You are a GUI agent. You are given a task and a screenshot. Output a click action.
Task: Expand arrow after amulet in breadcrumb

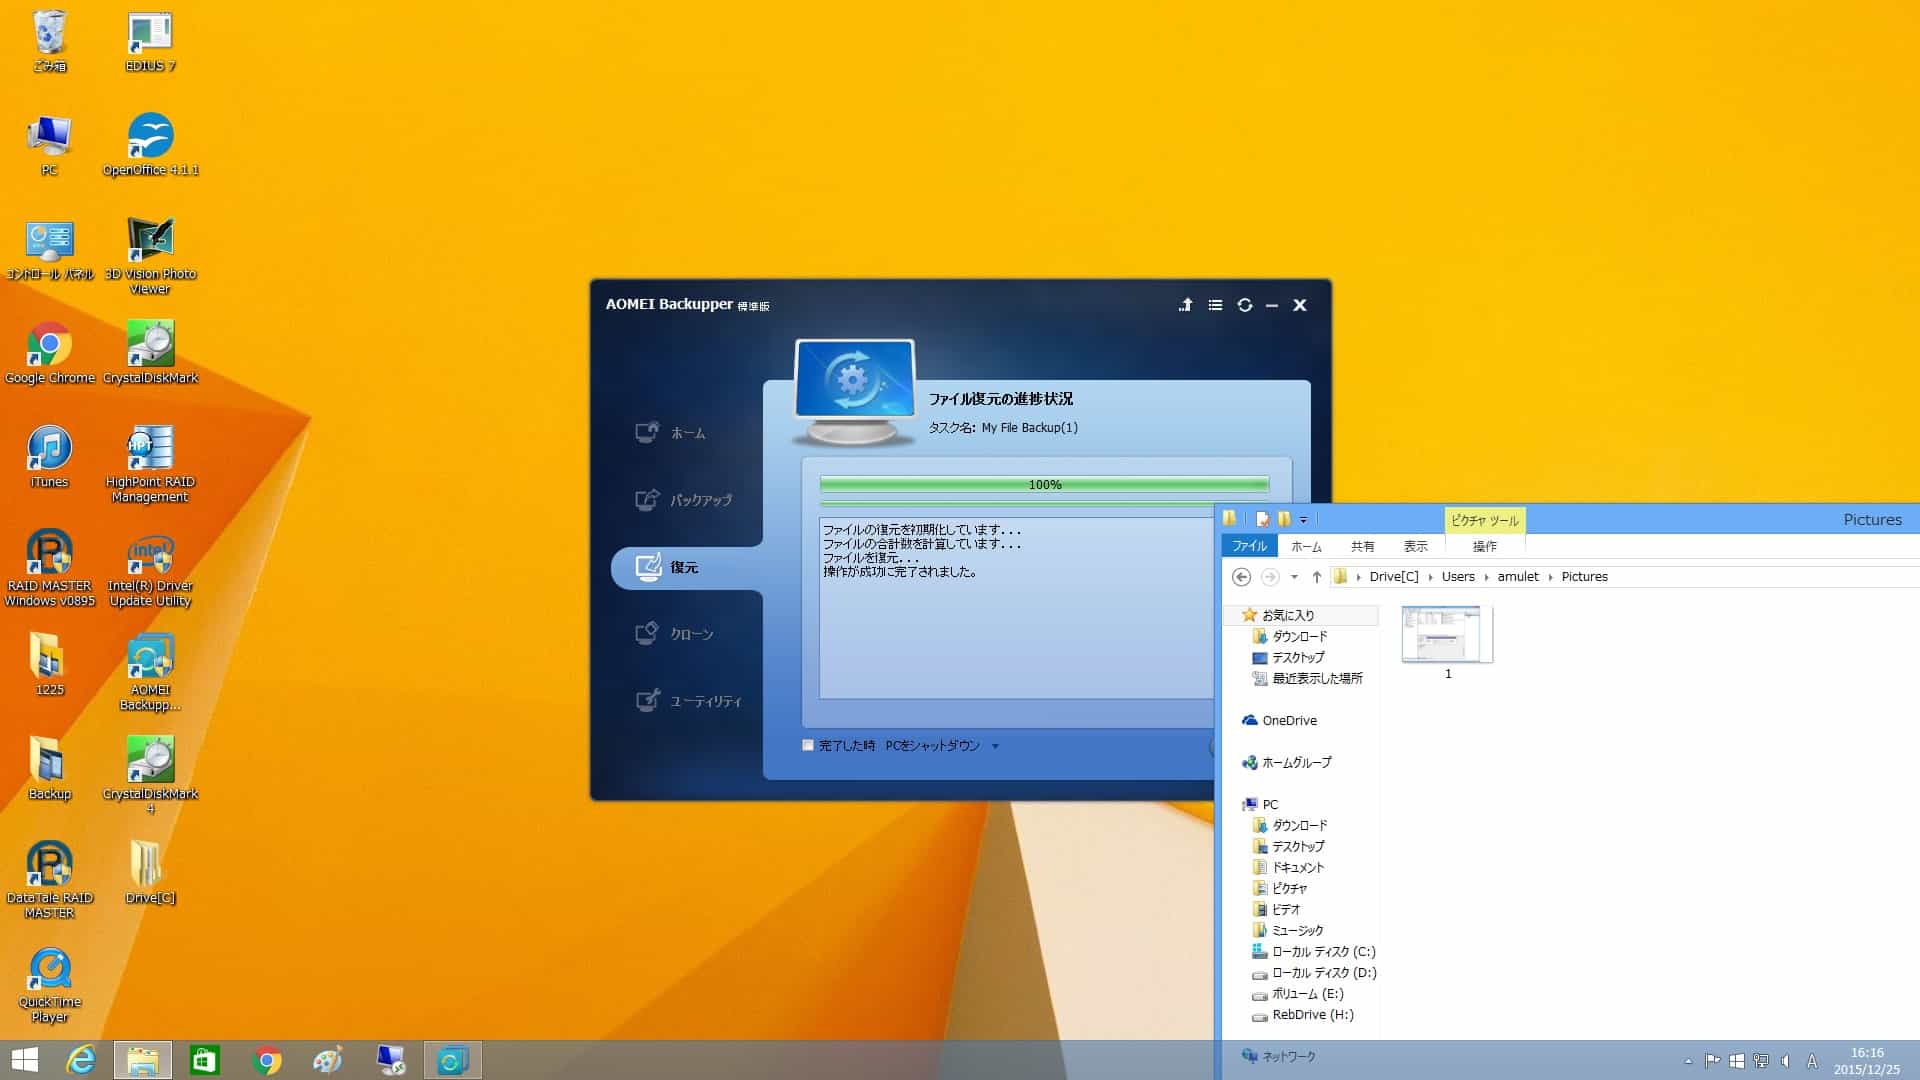[x=1550, y=577]
